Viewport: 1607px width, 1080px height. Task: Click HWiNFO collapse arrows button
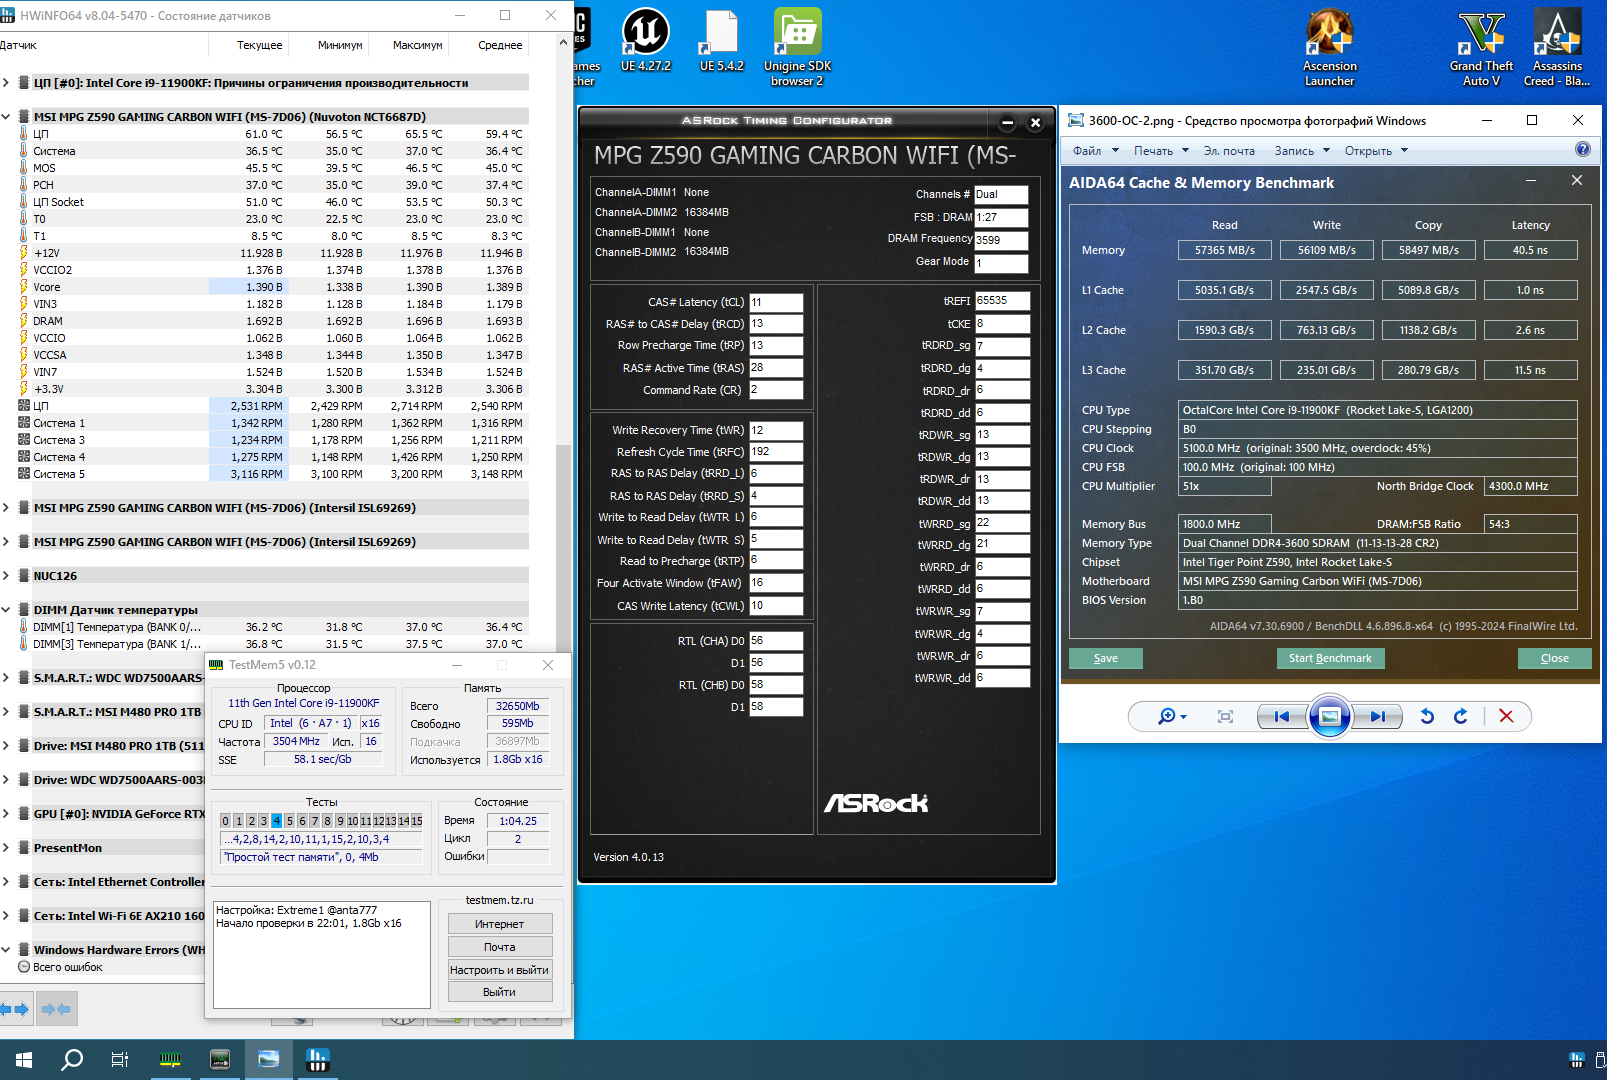click(x=57, y=1009)
